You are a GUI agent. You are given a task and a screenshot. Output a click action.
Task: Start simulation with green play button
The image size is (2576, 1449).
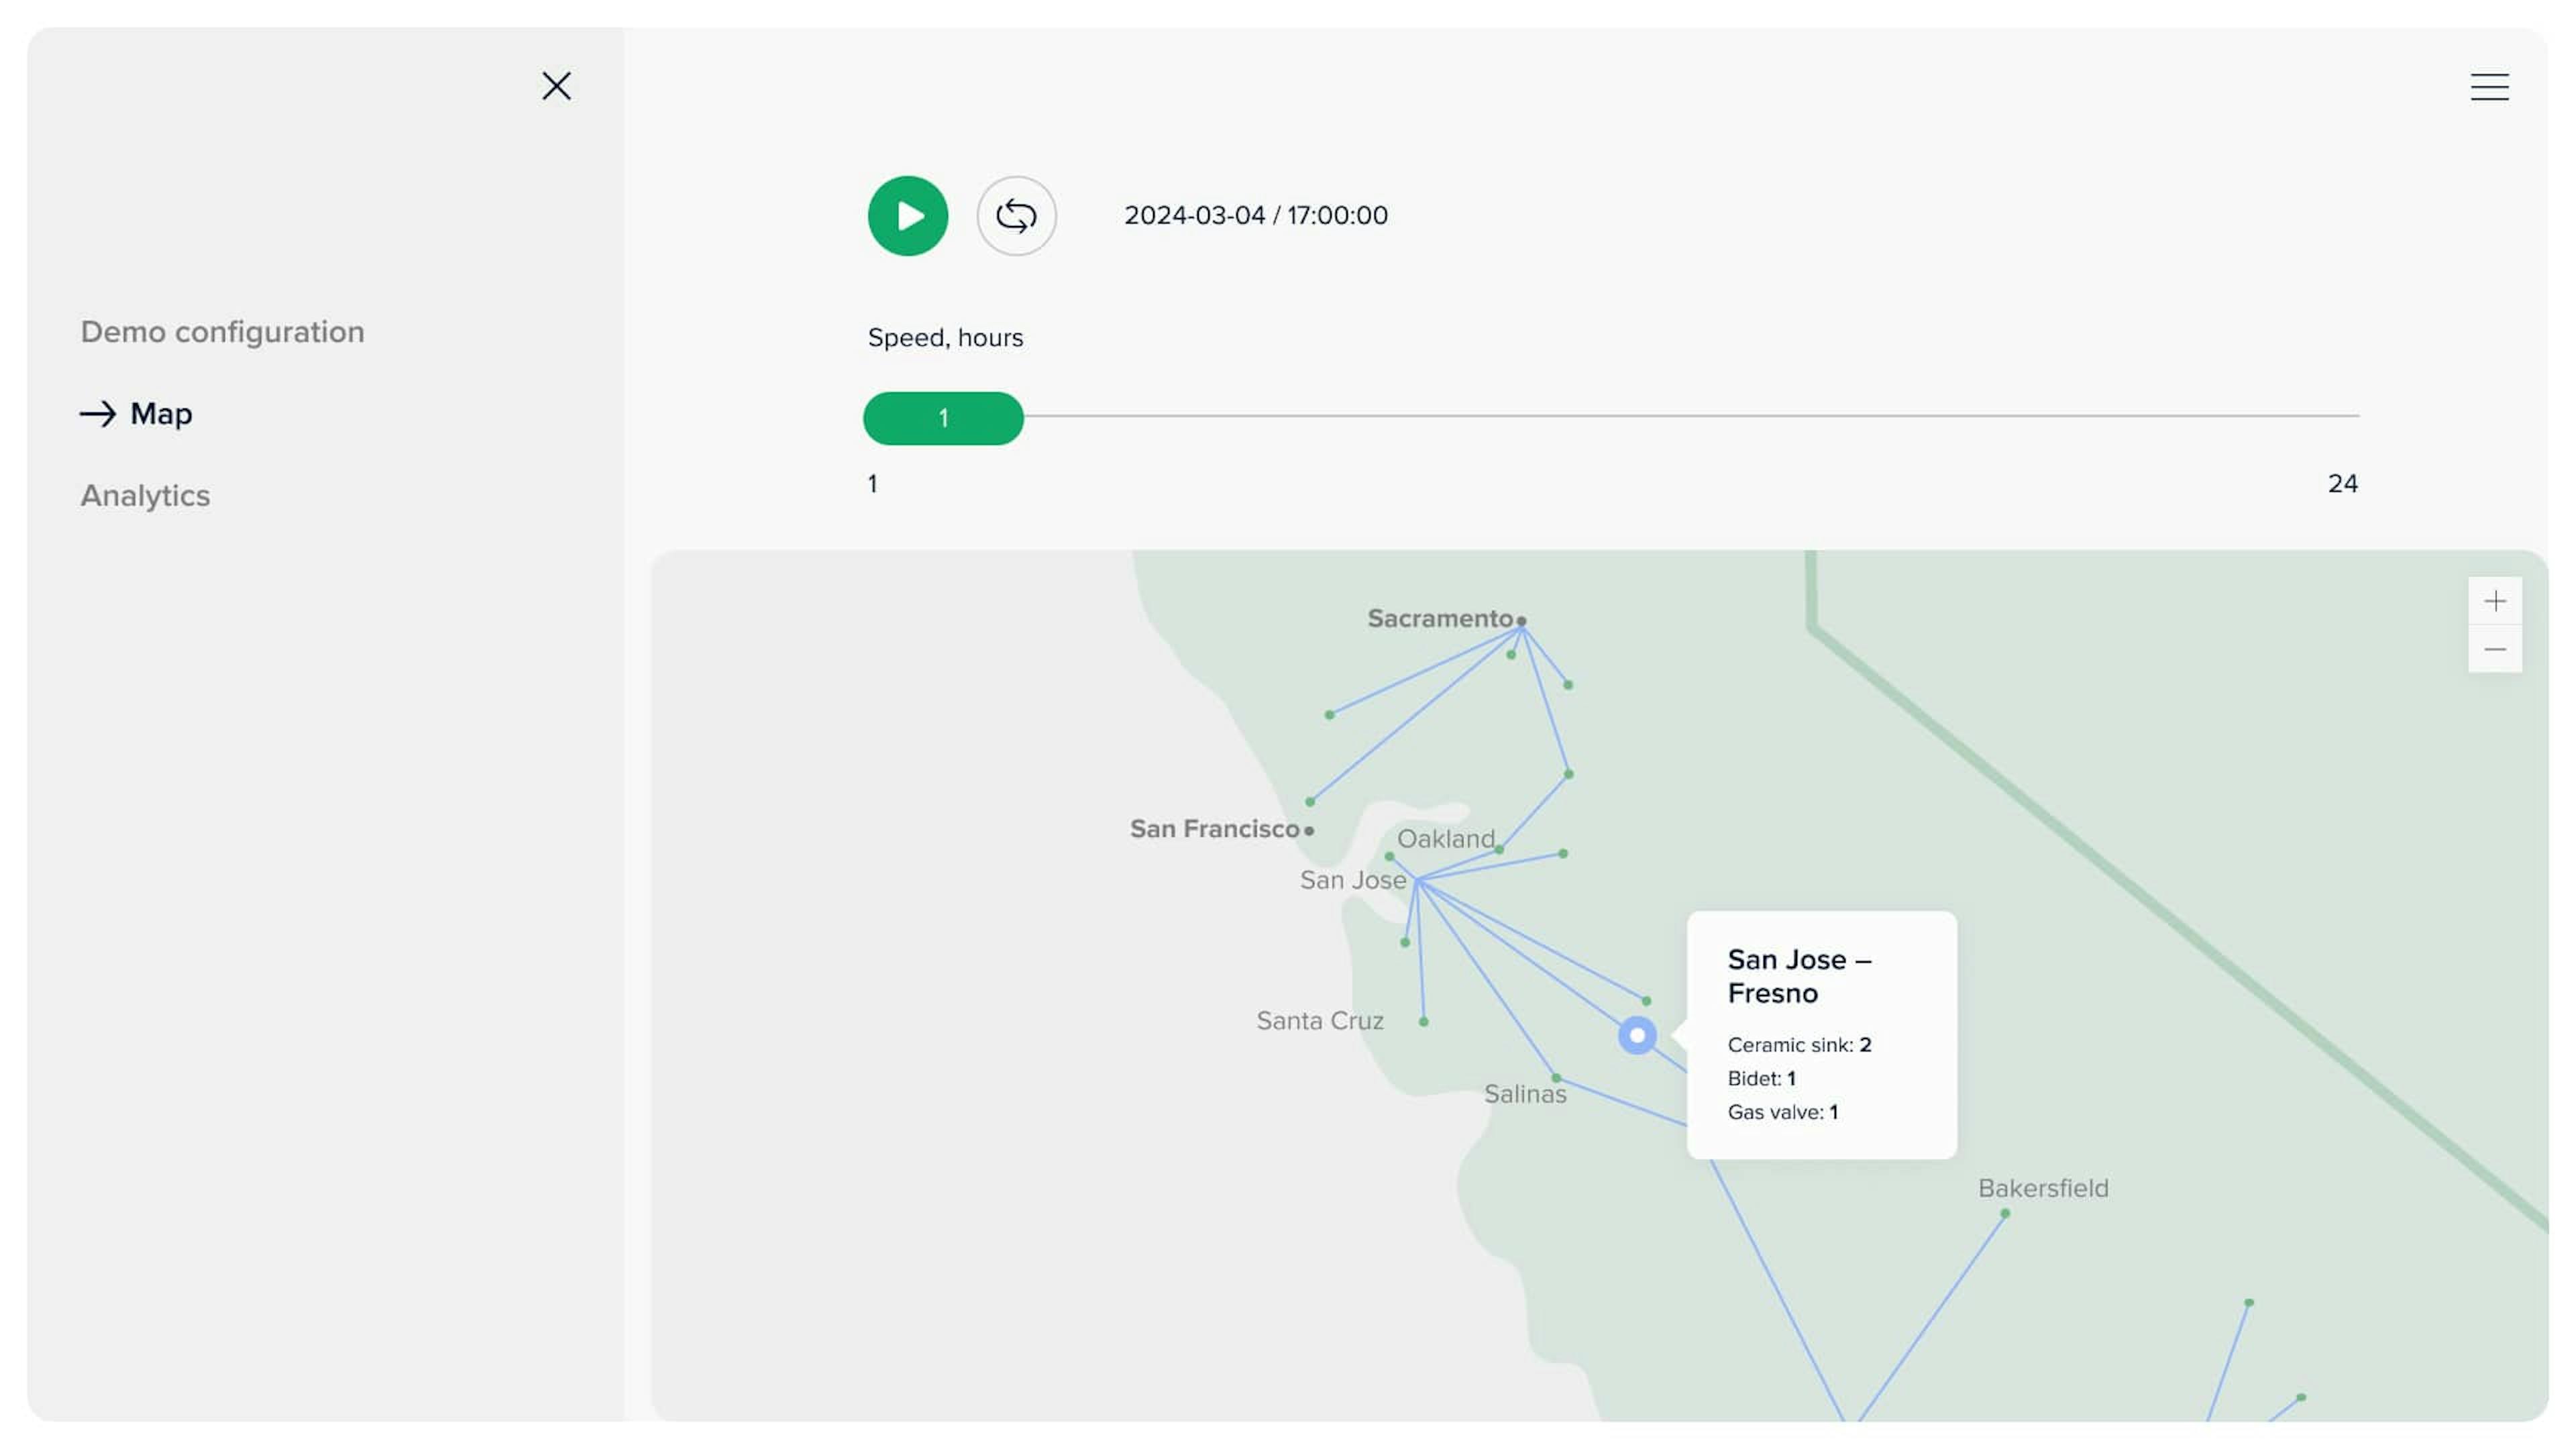pyautogui.click(x=907, y=216)
